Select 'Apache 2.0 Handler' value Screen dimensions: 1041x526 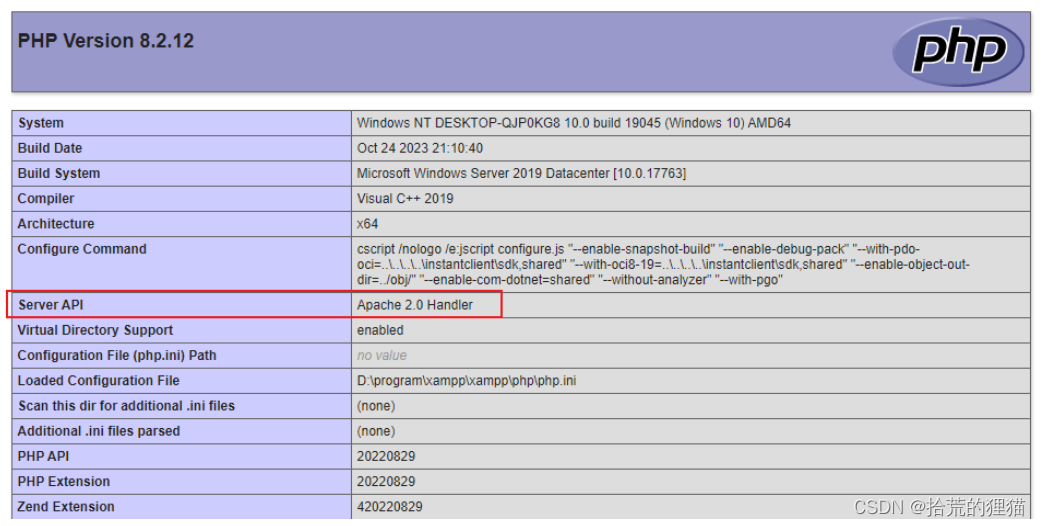[x=415, y=305]
